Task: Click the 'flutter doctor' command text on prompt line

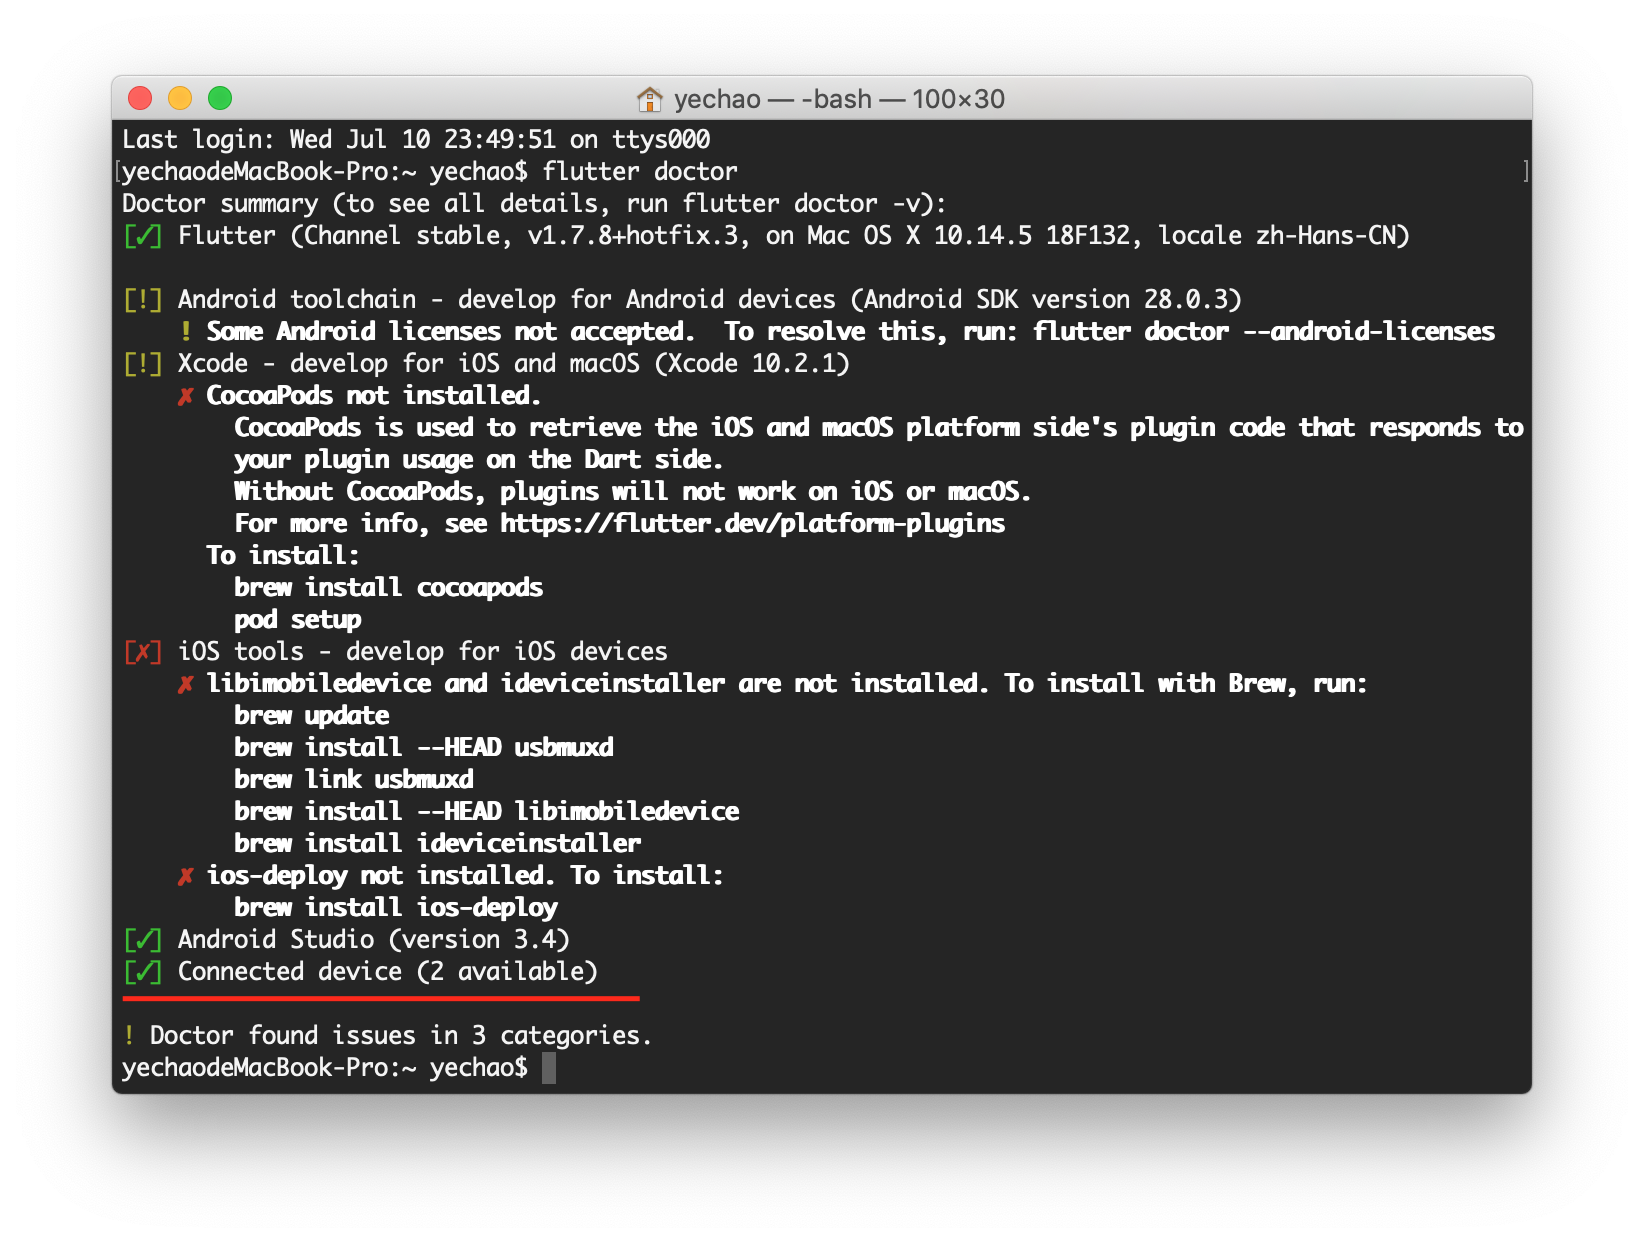Action: [x=640, y=171]
